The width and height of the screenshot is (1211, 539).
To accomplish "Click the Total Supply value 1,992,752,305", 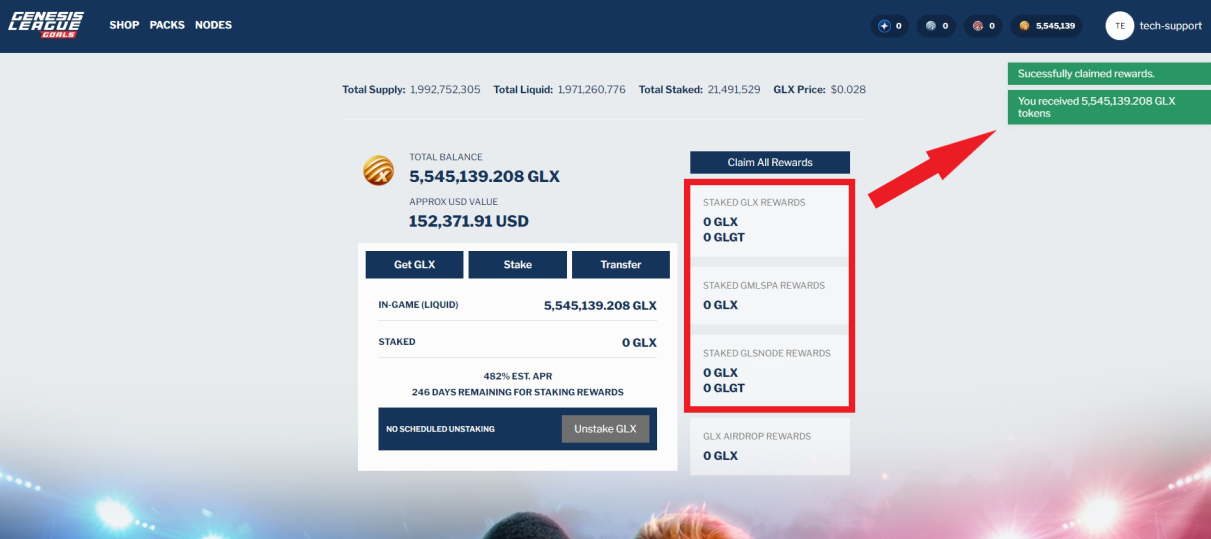I will coord(445,89).
